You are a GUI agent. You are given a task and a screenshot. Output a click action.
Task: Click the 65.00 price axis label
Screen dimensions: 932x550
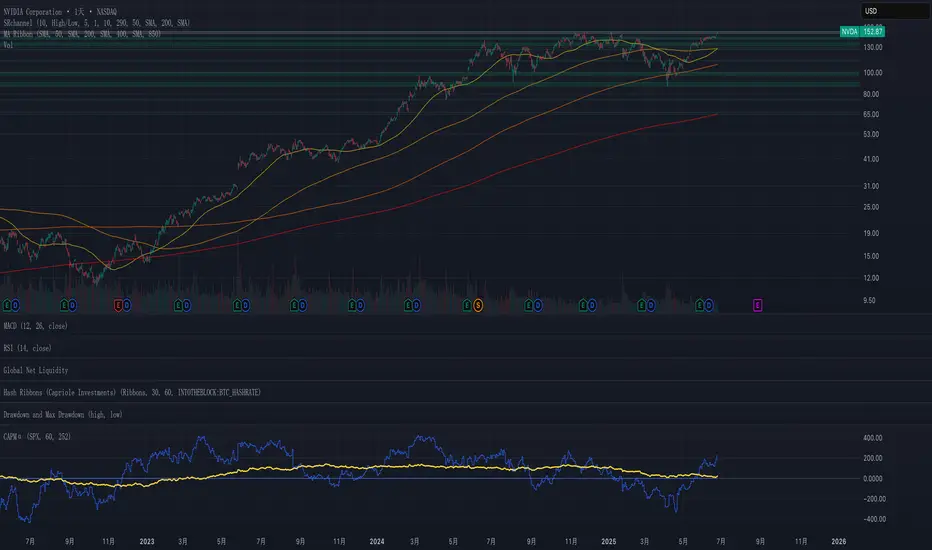tap(871, 114)
